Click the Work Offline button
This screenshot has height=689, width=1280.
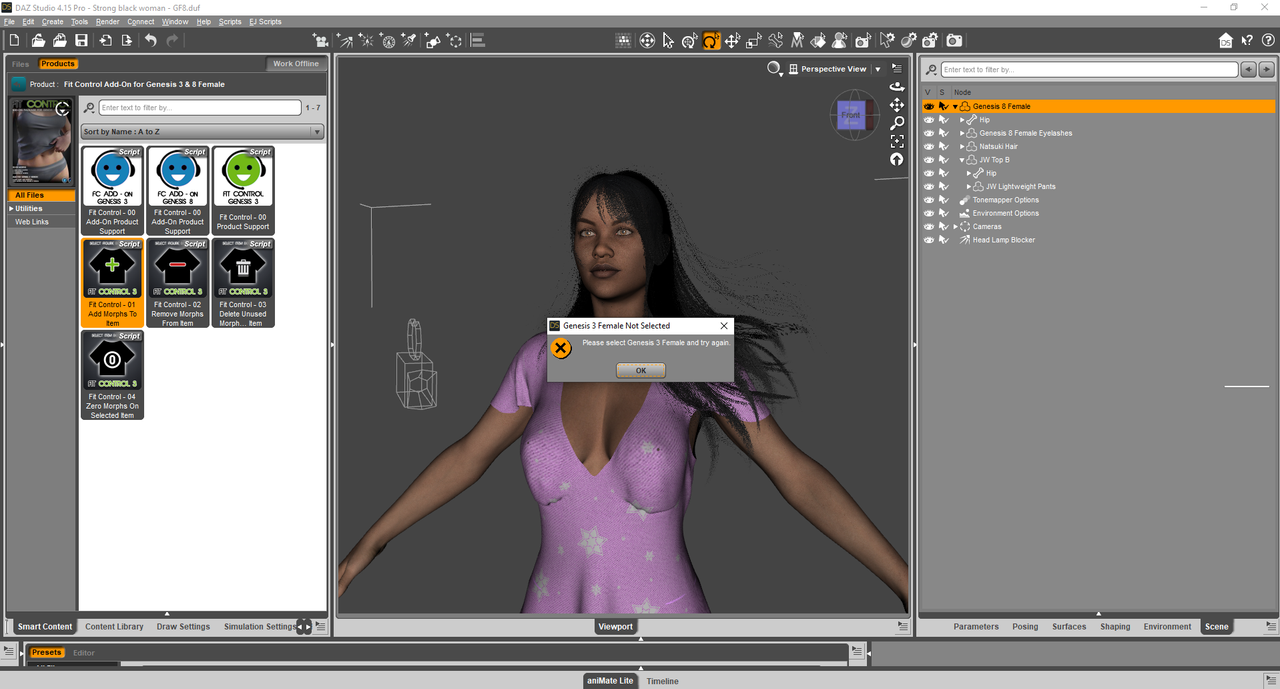(x=296, y=64)
